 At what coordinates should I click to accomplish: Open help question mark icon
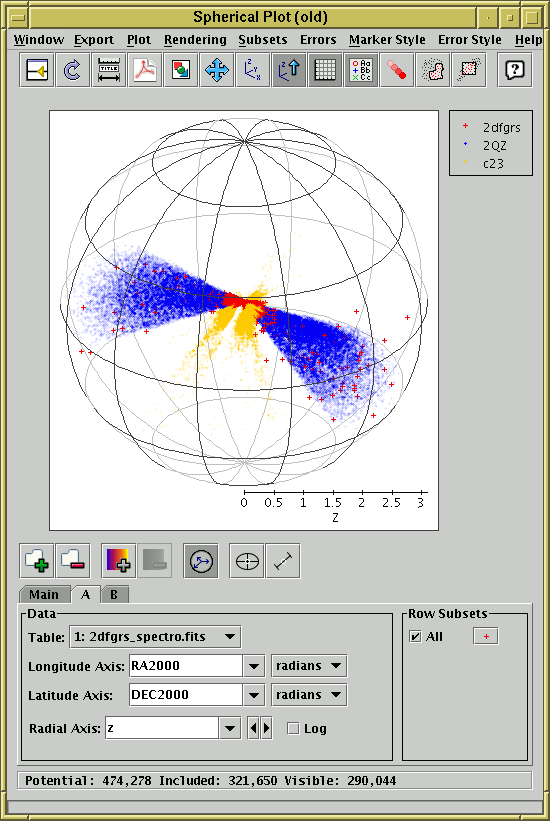[x=515, y=70]
